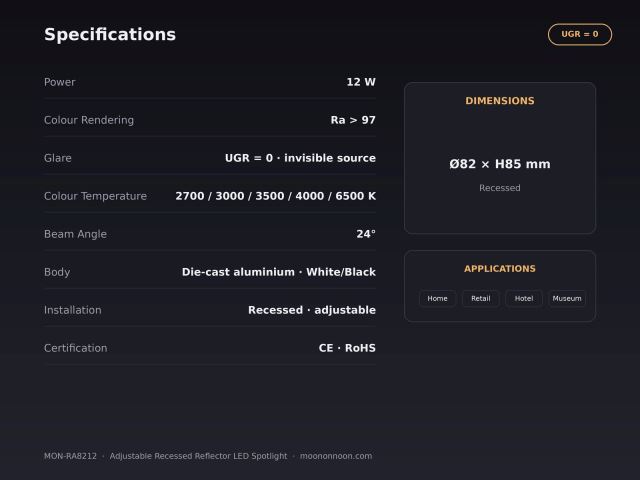This screenshot has height=480, width=640.
Task: Click the 24° beam angle value
Action: tap(366, 234)
